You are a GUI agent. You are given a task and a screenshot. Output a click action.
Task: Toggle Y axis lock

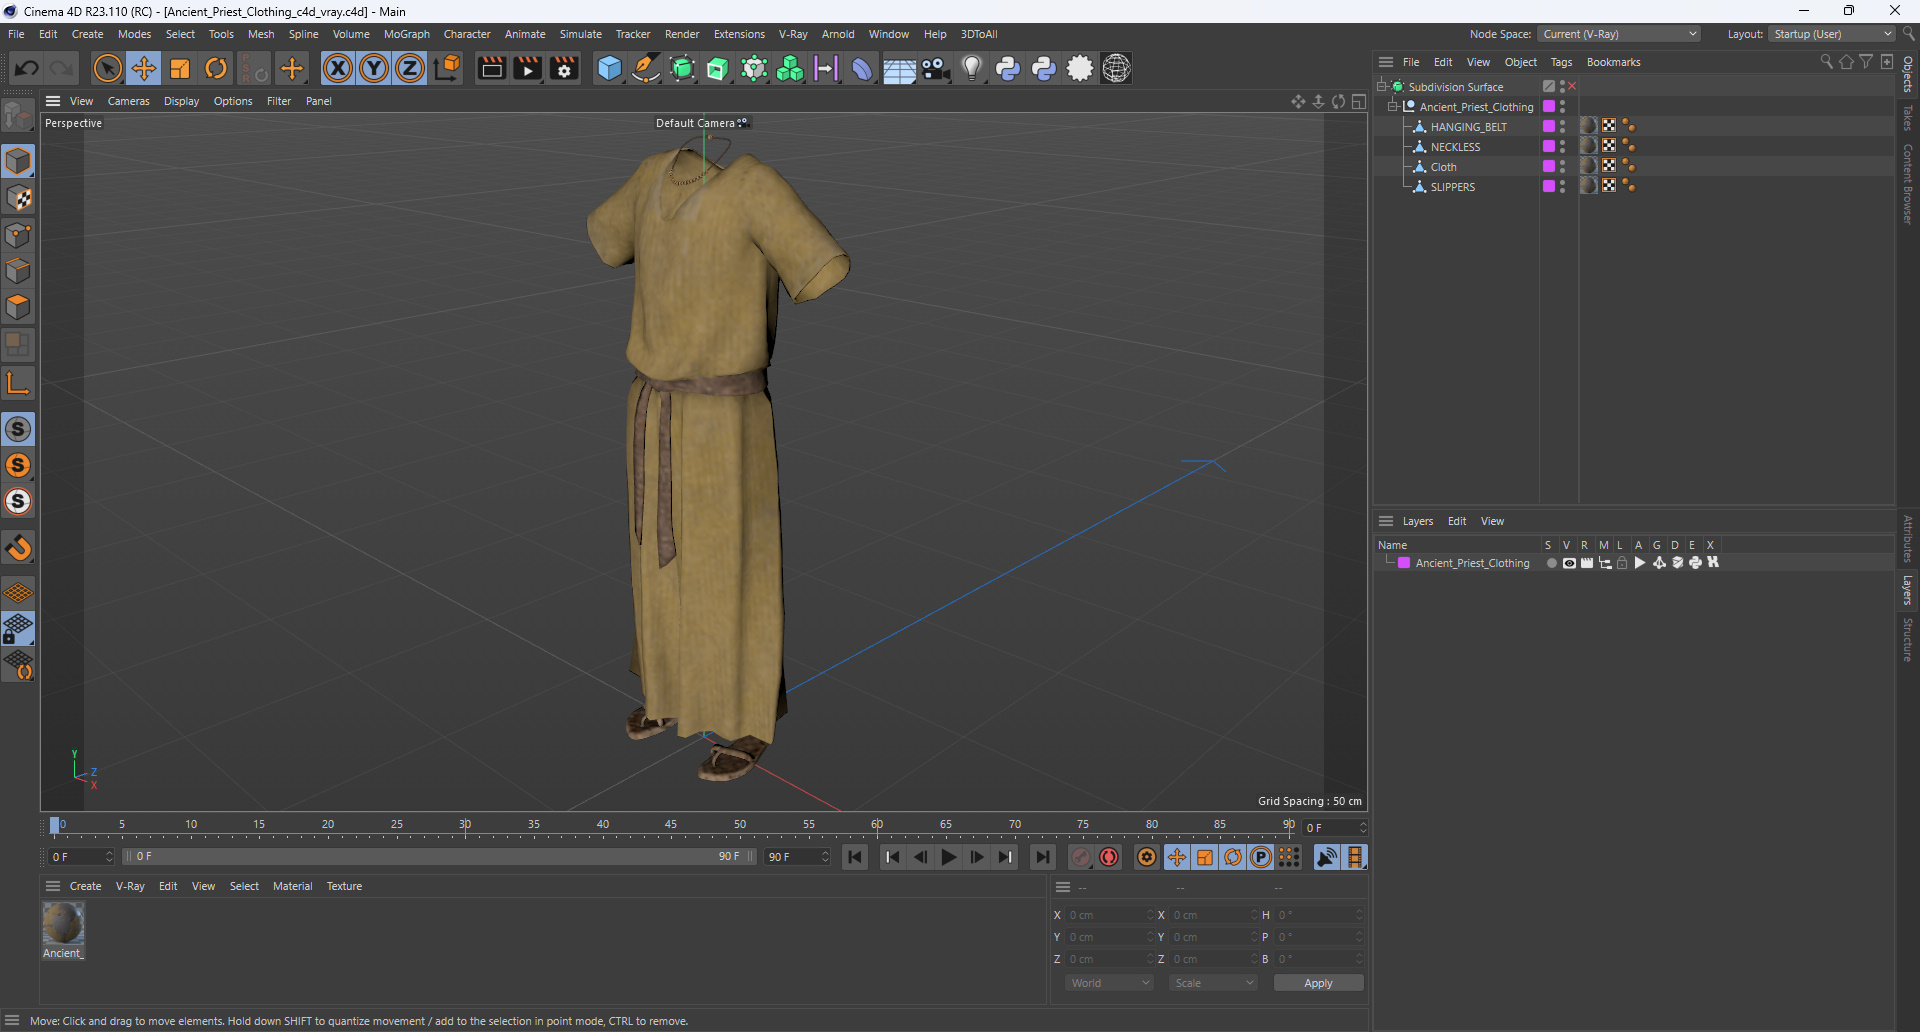coord(374,68)
